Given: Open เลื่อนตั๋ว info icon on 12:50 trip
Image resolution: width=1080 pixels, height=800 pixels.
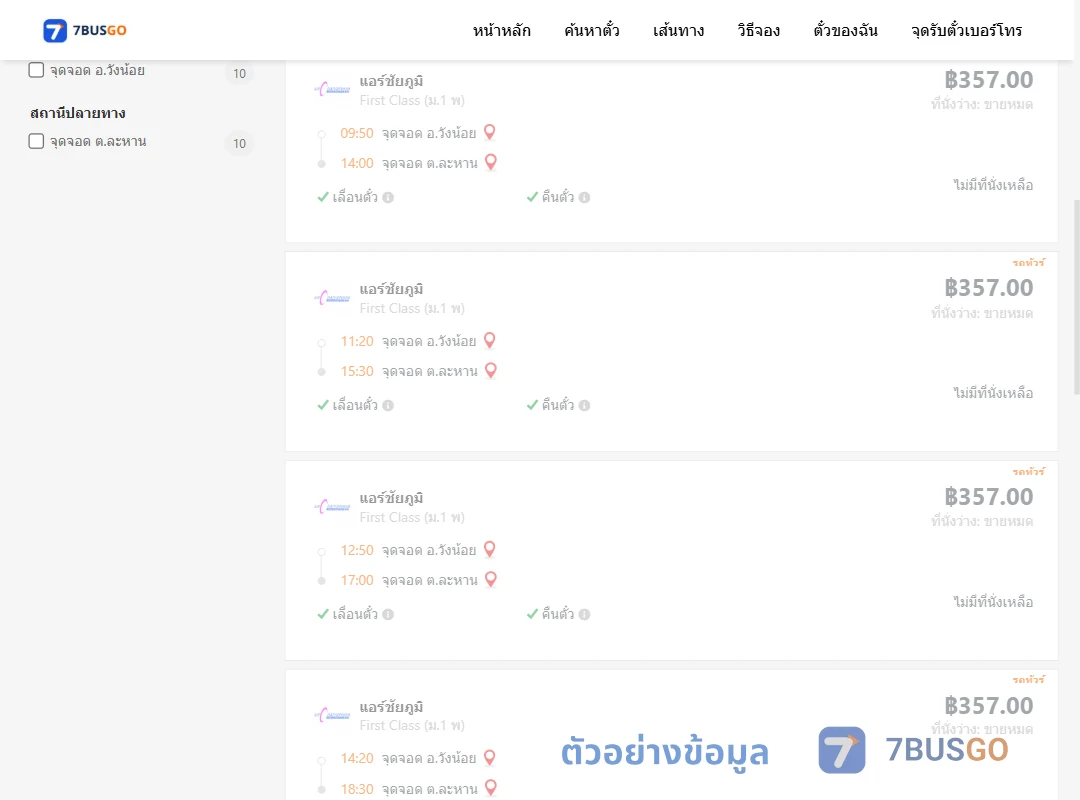Looking at the screenshot, I should [388, 615].
